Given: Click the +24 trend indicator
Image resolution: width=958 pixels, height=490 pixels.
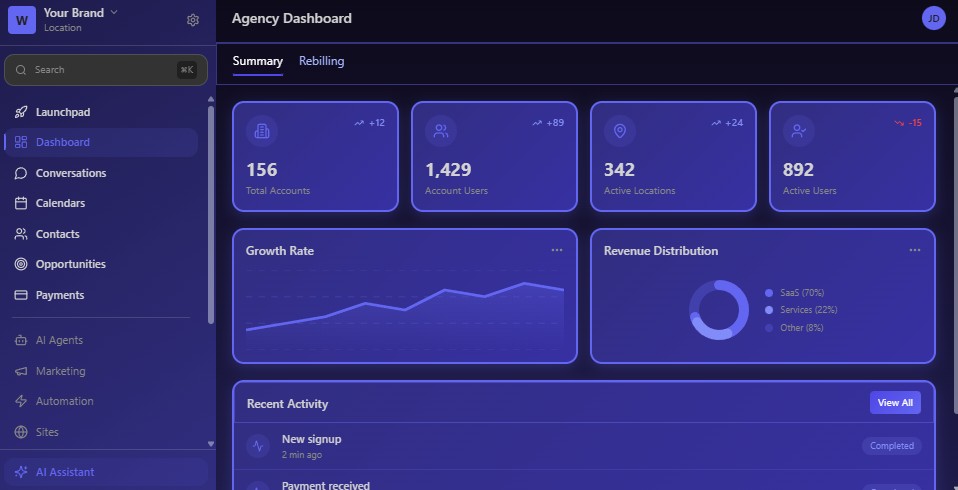Looking at the screenshot, I should [727, 123].
